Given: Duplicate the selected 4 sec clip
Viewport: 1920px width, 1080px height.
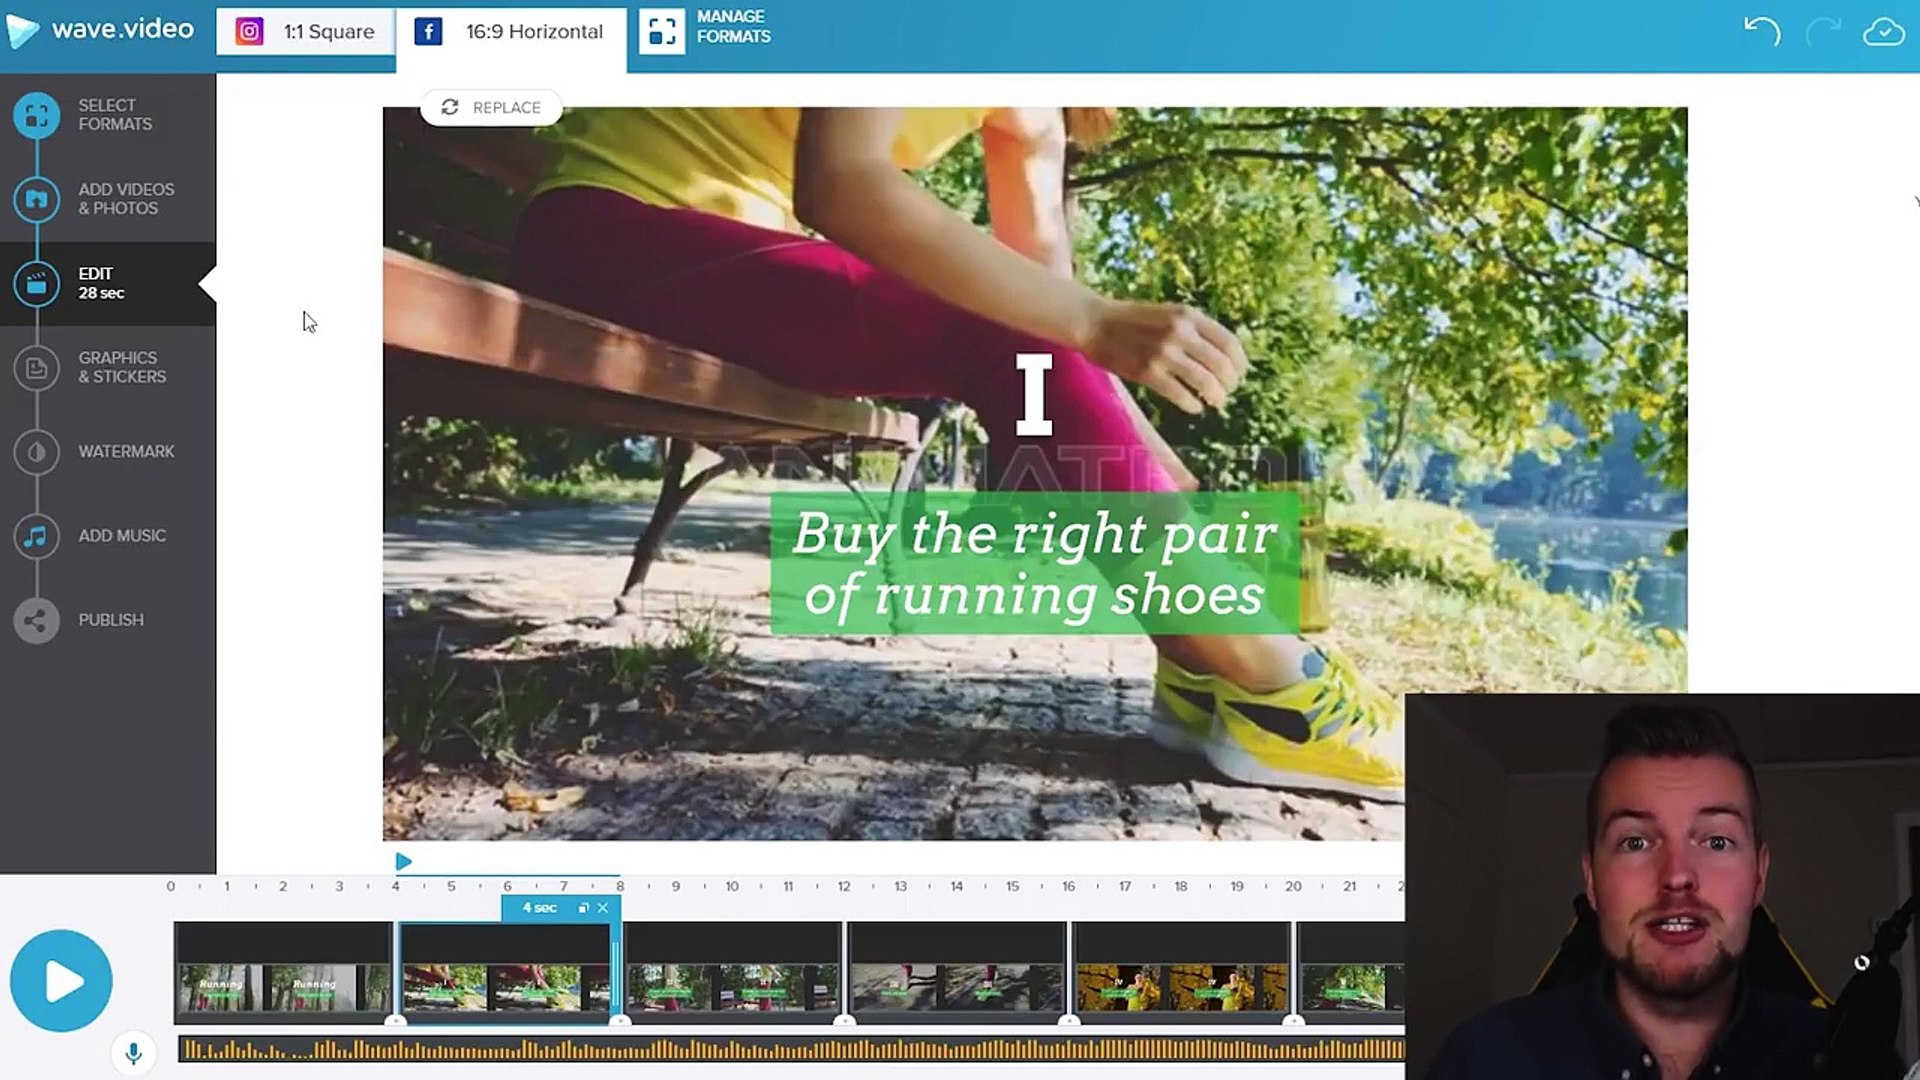Looking at the screenshot, I should coord(583,908).
